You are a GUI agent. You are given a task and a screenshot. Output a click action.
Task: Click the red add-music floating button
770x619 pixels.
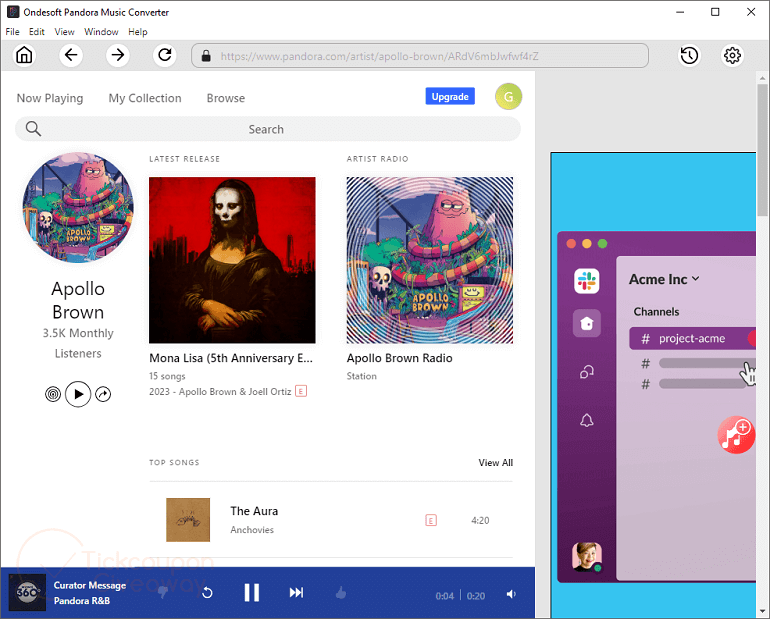pyautogui.click(x=736, y=434)
